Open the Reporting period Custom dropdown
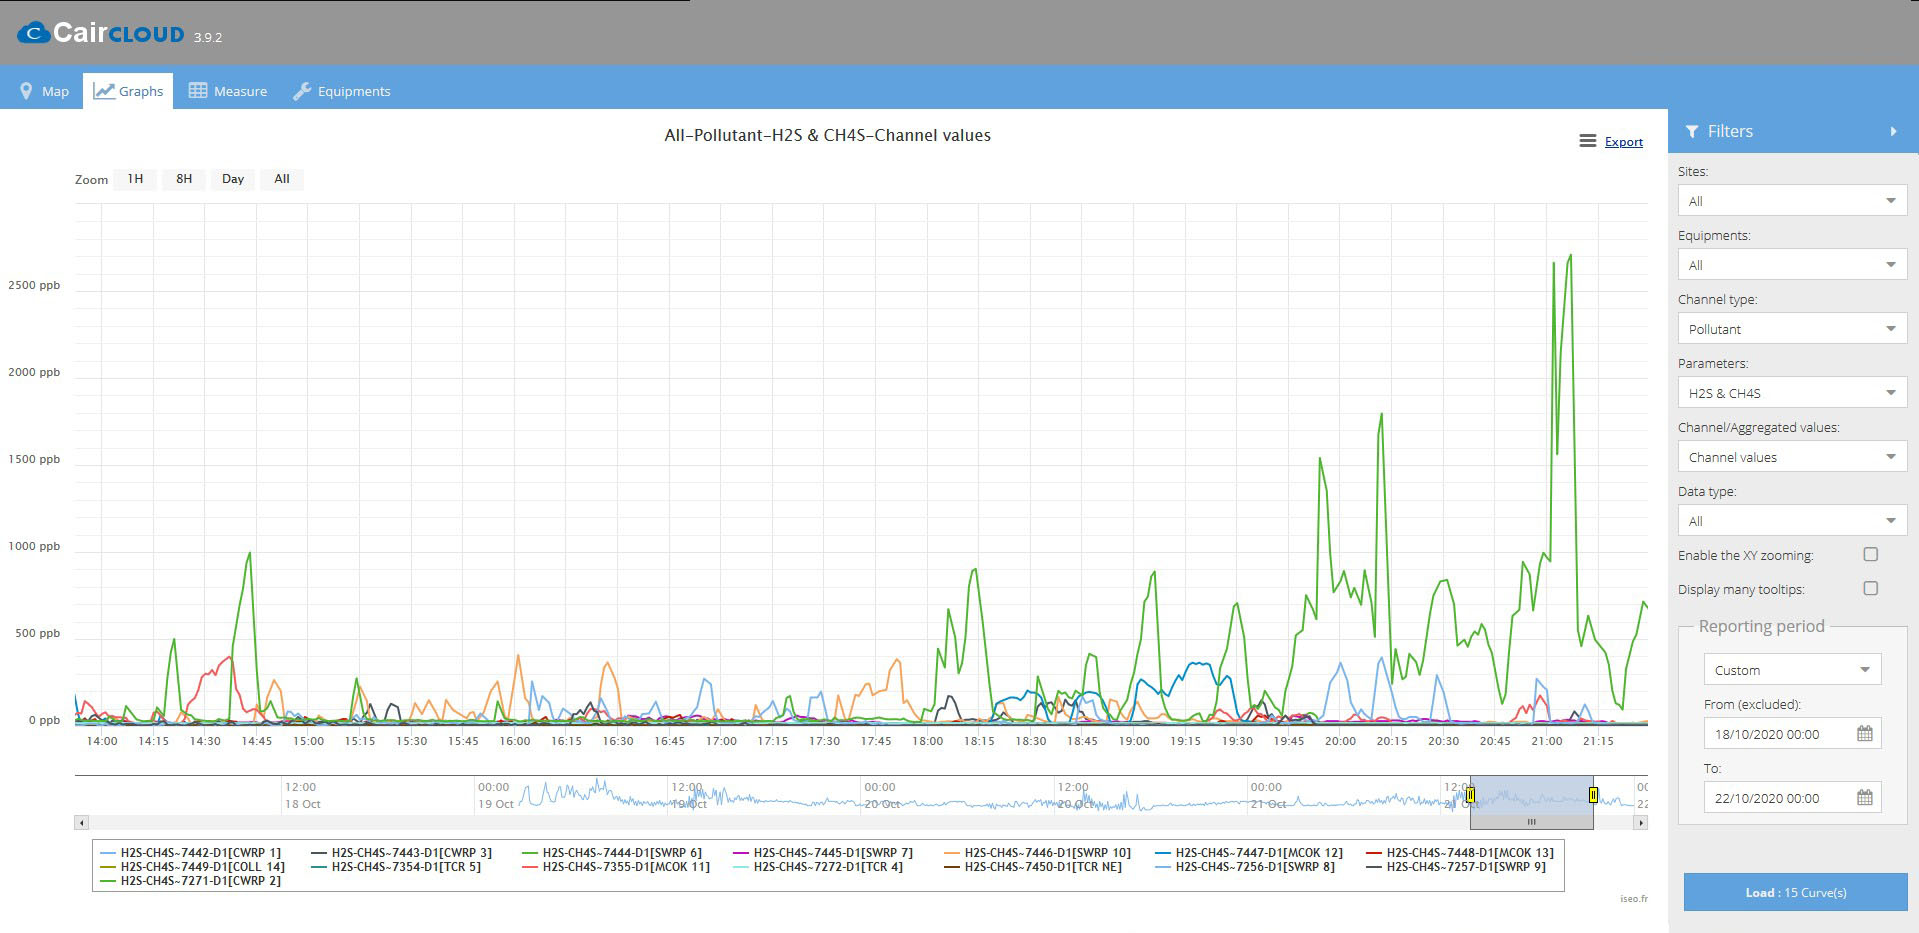Image resolution: width=1919 pixels, height=933 pixels. point(1792,670)
